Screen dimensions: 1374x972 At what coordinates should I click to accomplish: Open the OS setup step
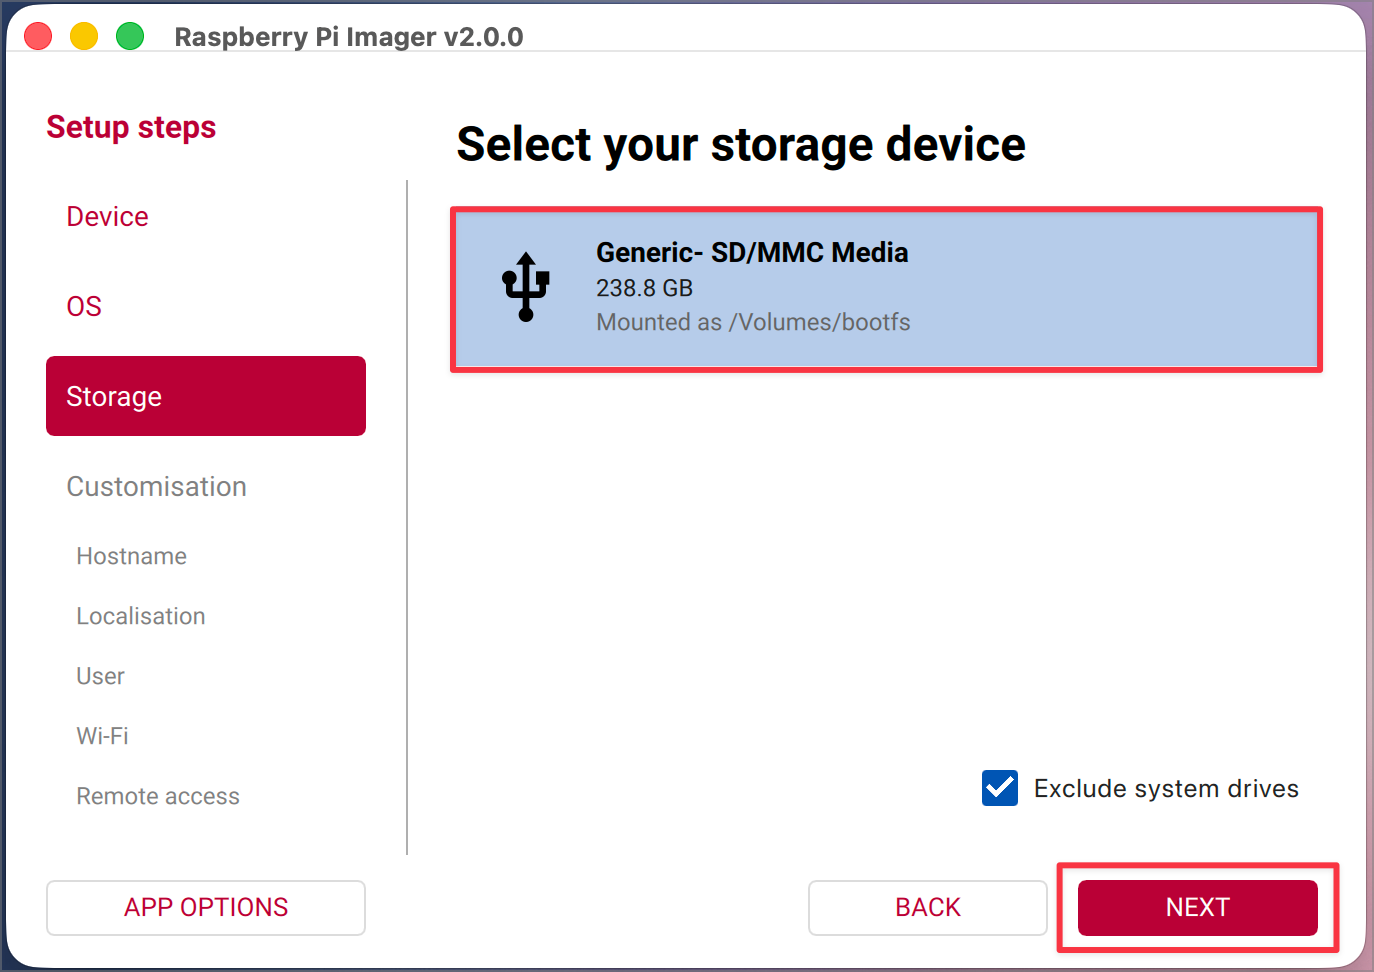pos(84,306)
